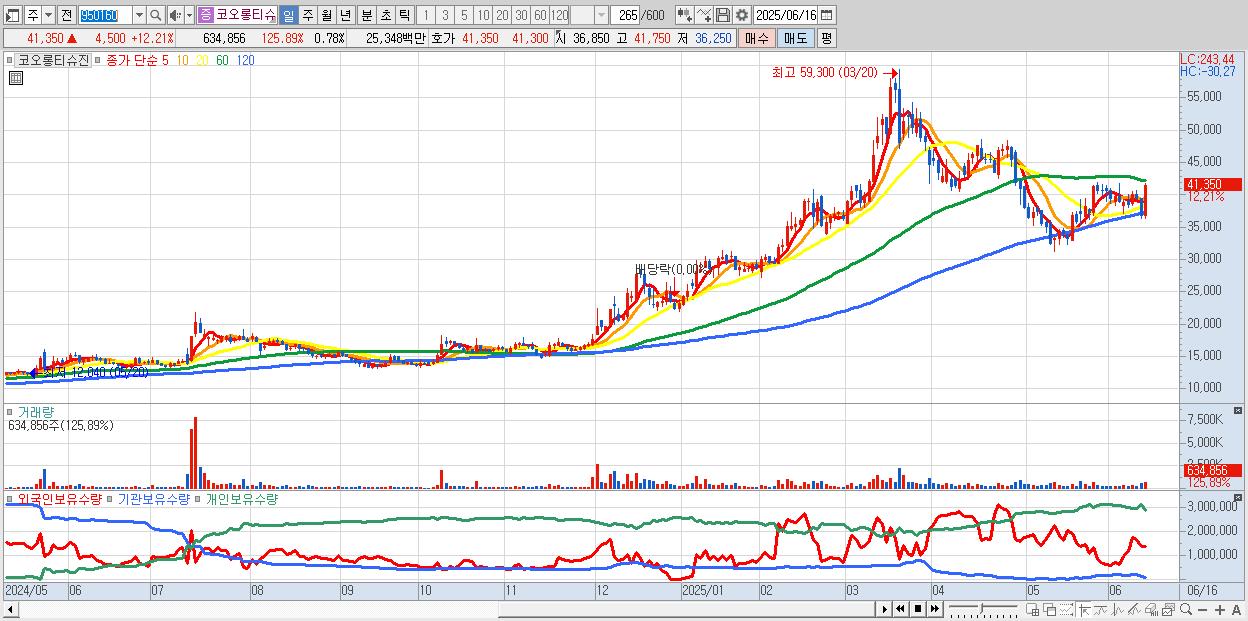The image size is (1248, 621).
Task: Toggle the 외국인보유수량 legend checkbox
Action: [x=12, y=498]
